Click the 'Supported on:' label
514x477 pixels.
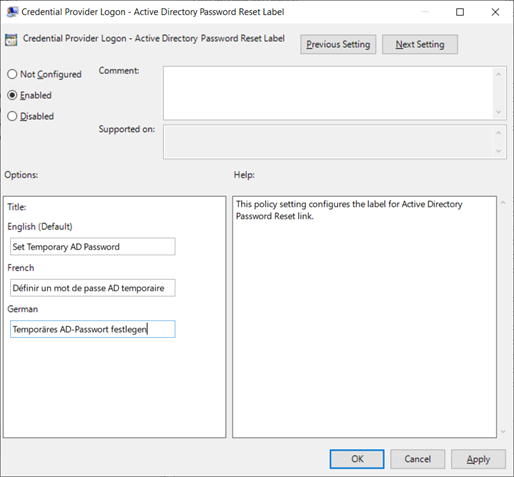pos(127,129)
